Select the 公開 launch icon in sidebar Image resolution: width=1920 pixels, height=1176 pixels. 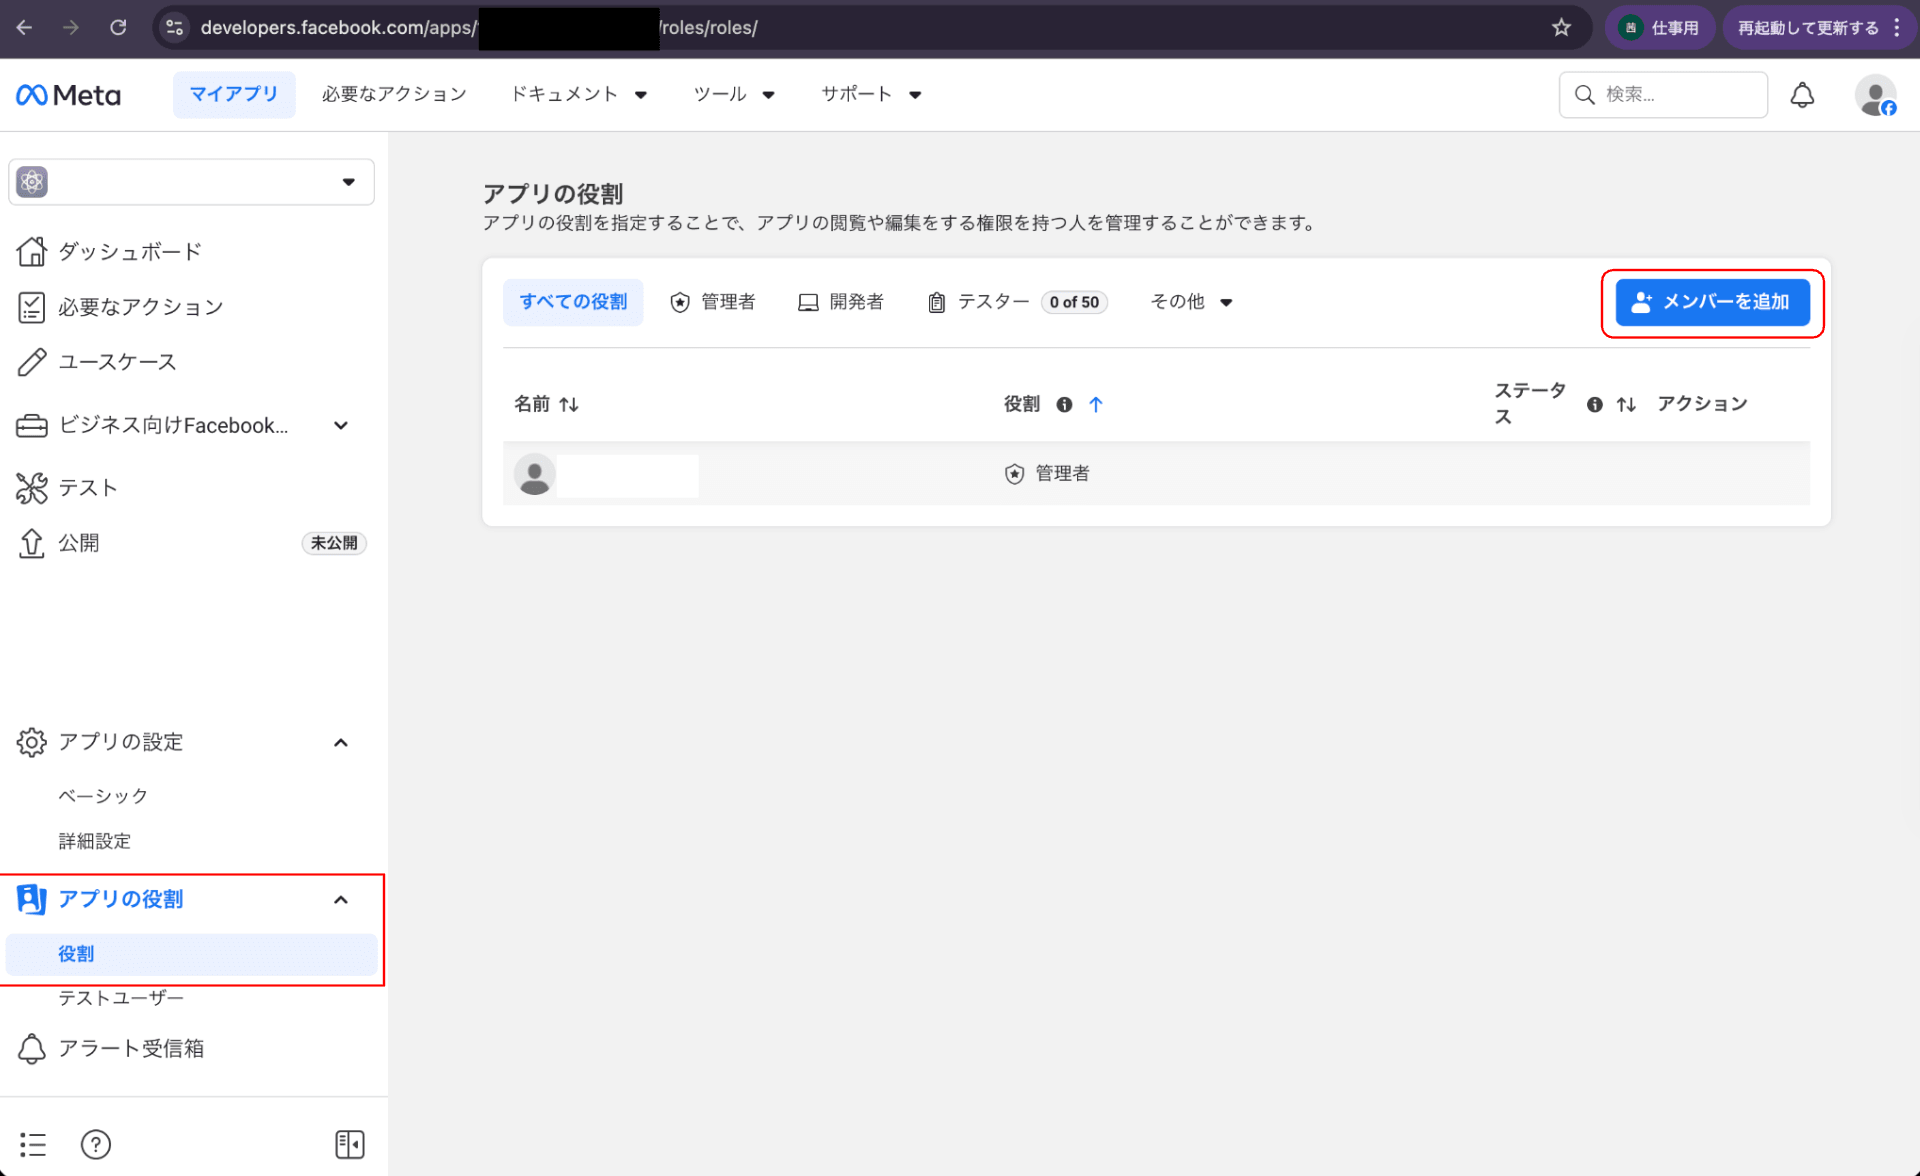click(31, 542)
